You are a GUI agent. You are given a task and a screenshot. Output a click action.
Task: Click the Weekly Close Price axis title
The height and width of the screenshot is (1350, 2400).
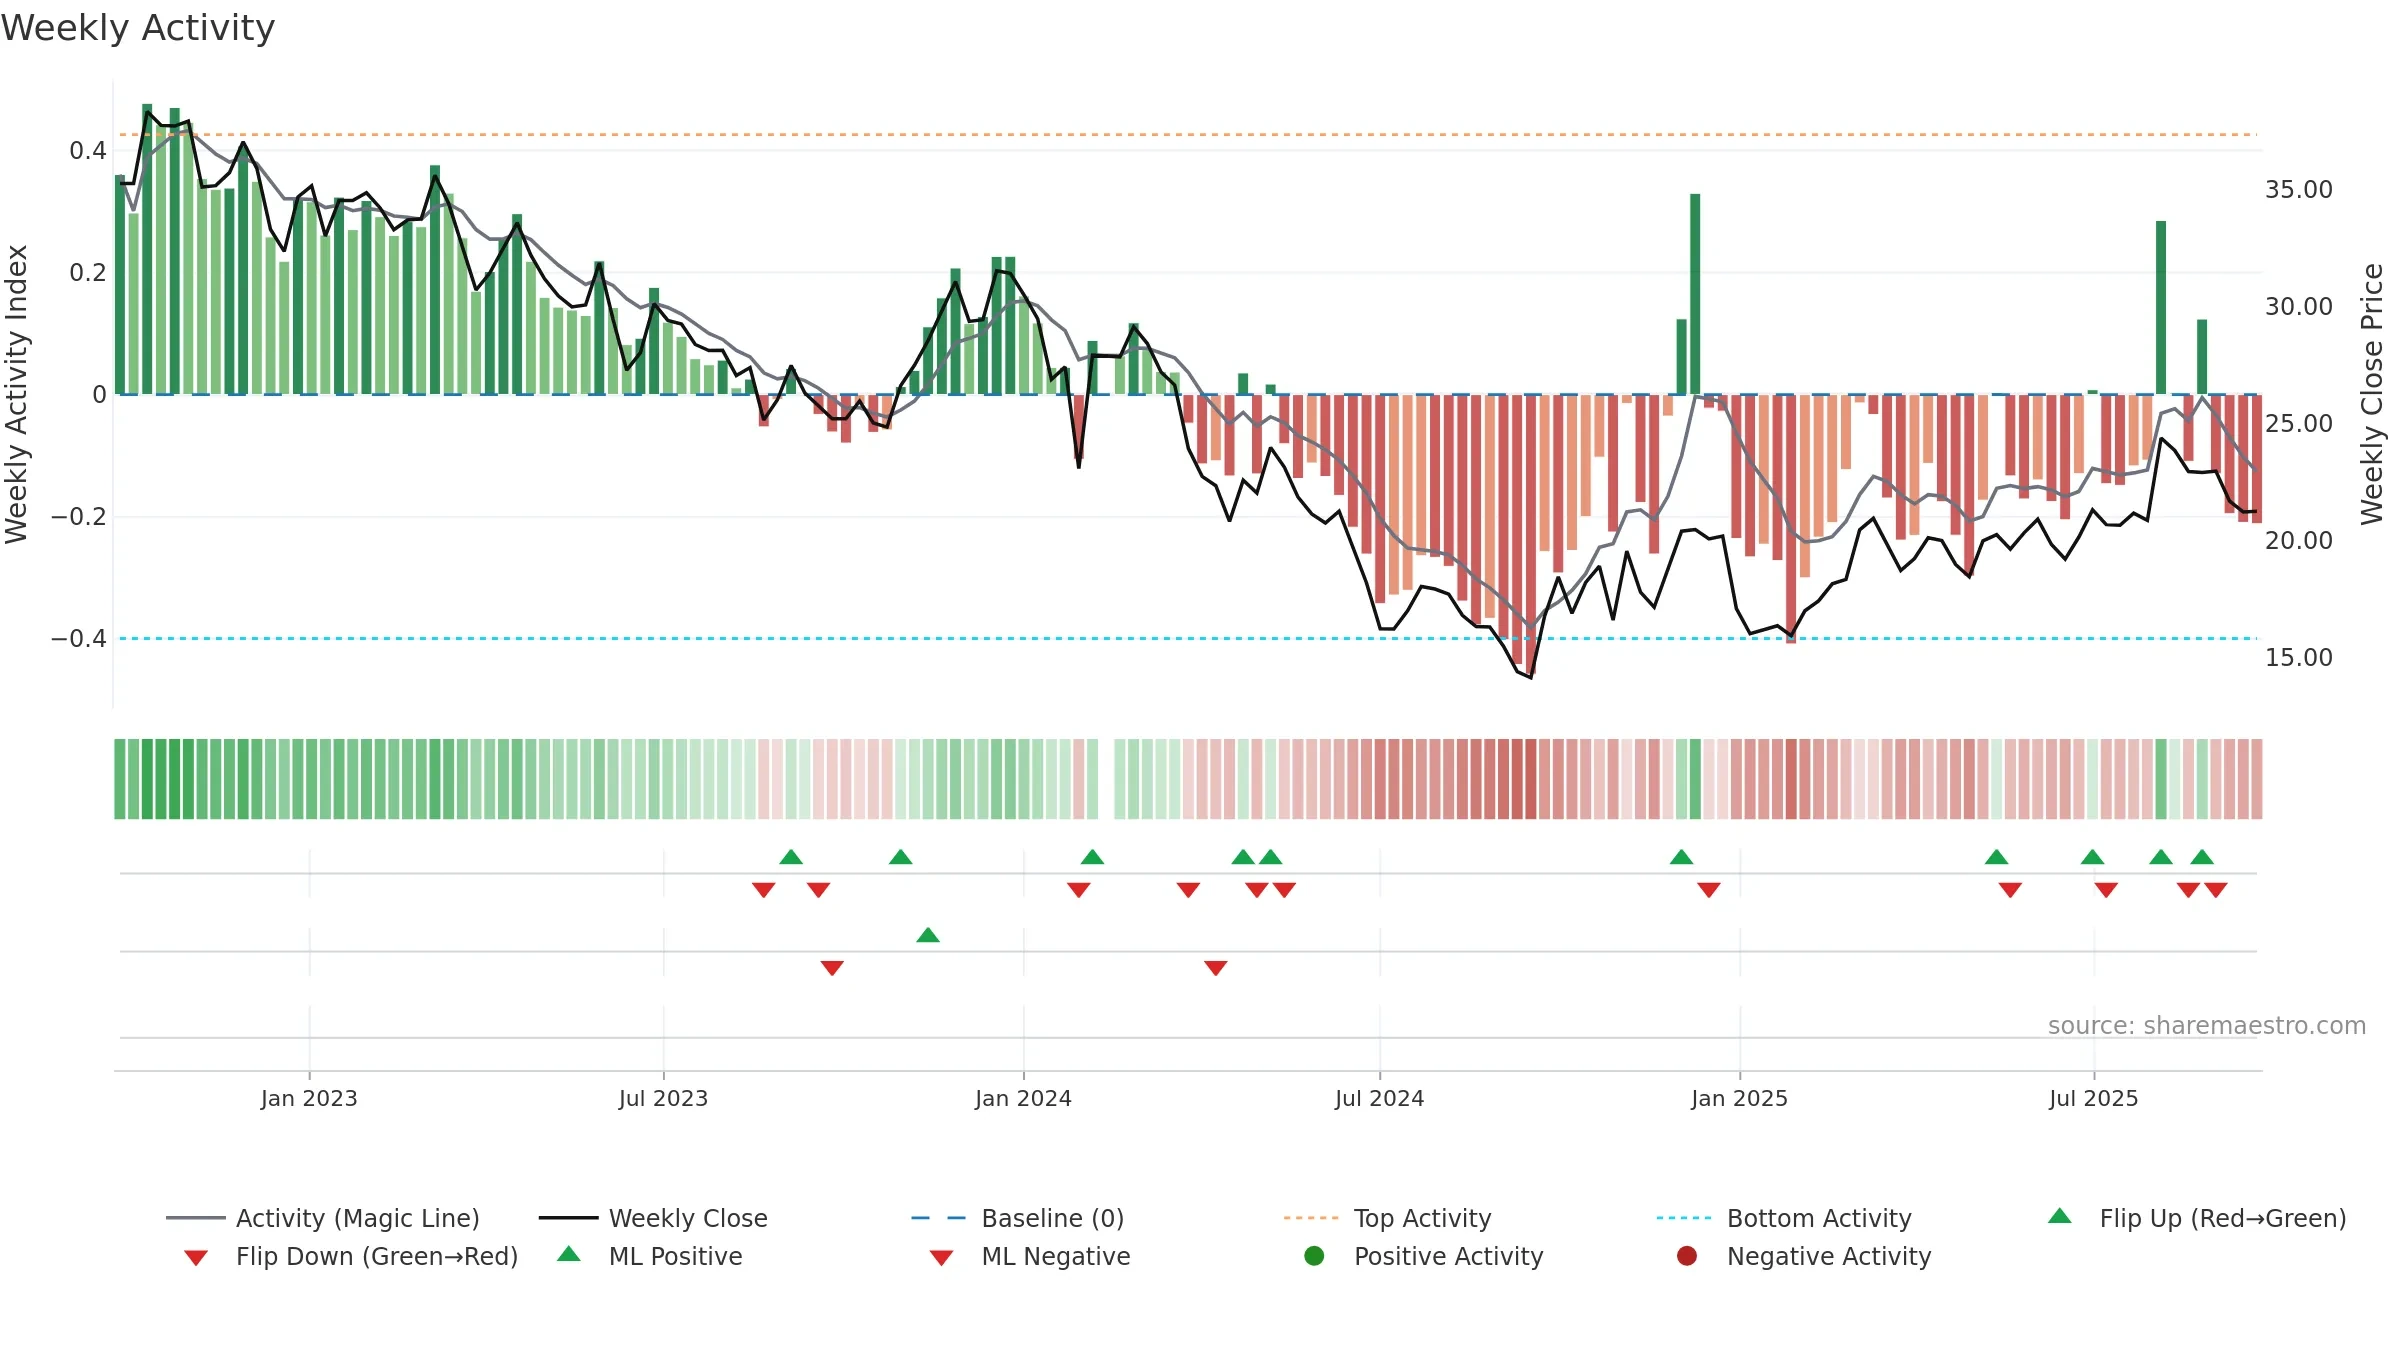coord(2372,394)
